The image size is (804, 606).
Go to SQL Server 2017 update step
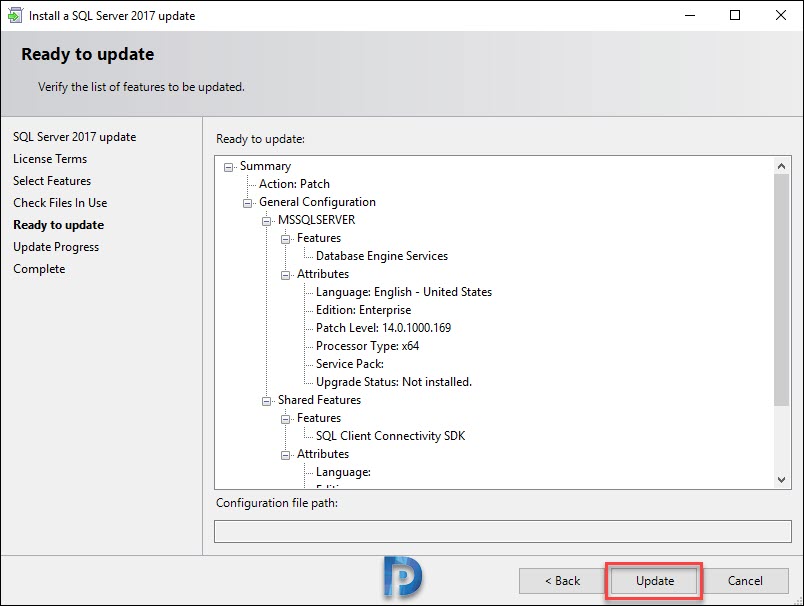pyautogui.click(x=74, y=137)
